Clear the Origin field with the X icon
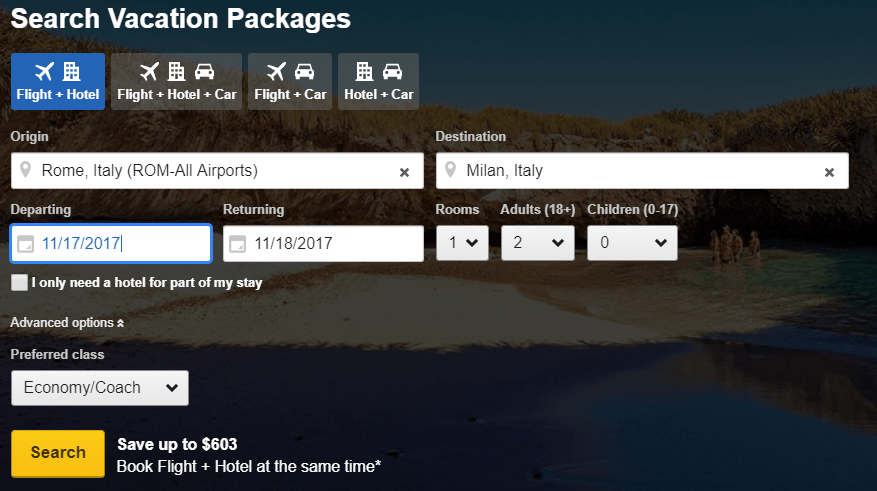The height and width of the screenshot is (491, 877). click(x=404, y=172)
